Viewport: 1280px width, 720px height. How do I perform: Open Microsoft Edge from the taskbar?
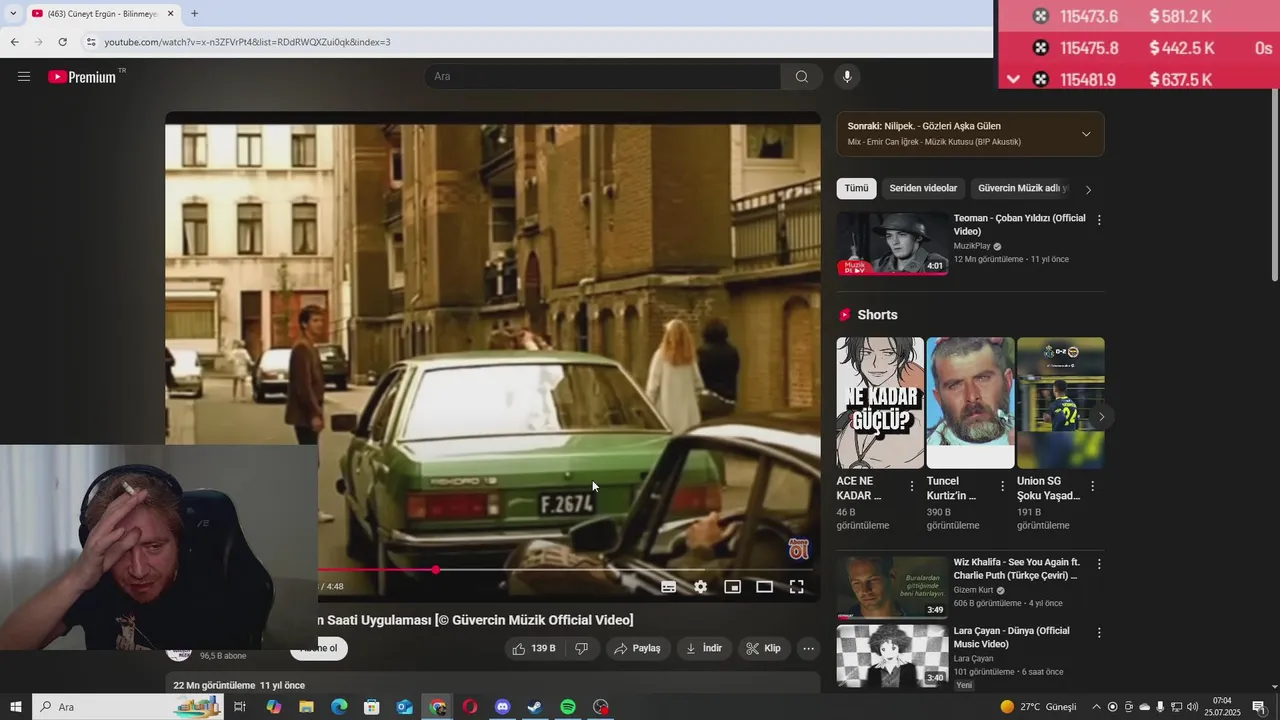(x=339, y=707)
